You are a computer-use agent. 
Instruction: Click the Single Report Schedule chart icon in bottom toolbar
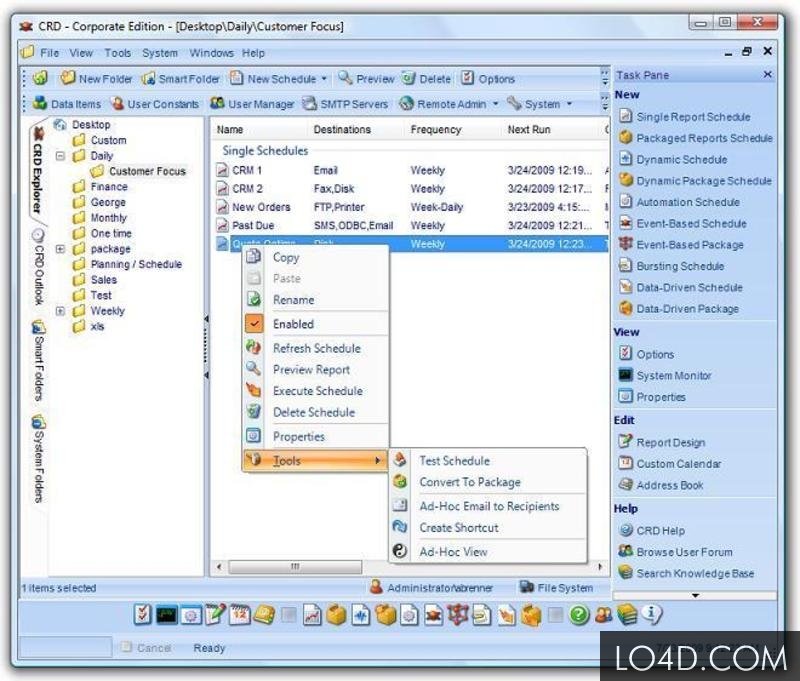click(312, 615)
